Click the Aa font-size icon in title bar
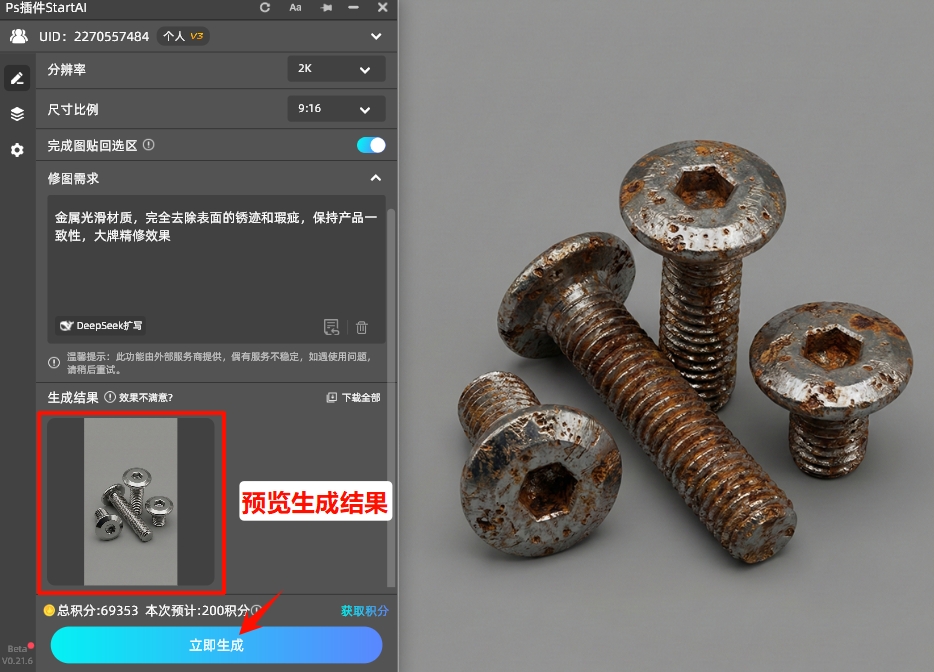Viewport: 934px width, 672px height. [x=295, y=8]
